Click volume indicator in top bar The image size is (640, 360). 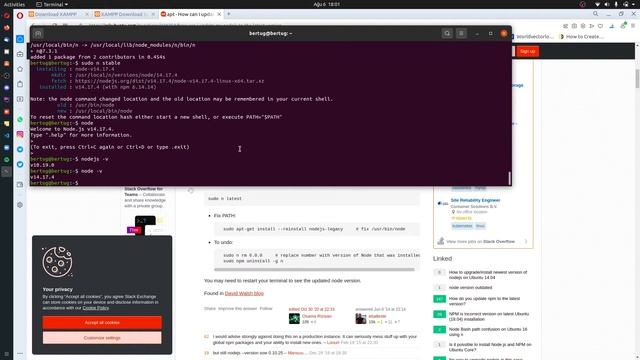point(607,4)
